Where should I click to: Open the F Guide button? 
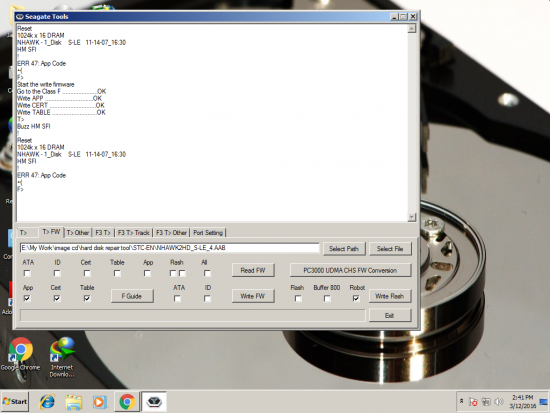(x=132, y=296)
